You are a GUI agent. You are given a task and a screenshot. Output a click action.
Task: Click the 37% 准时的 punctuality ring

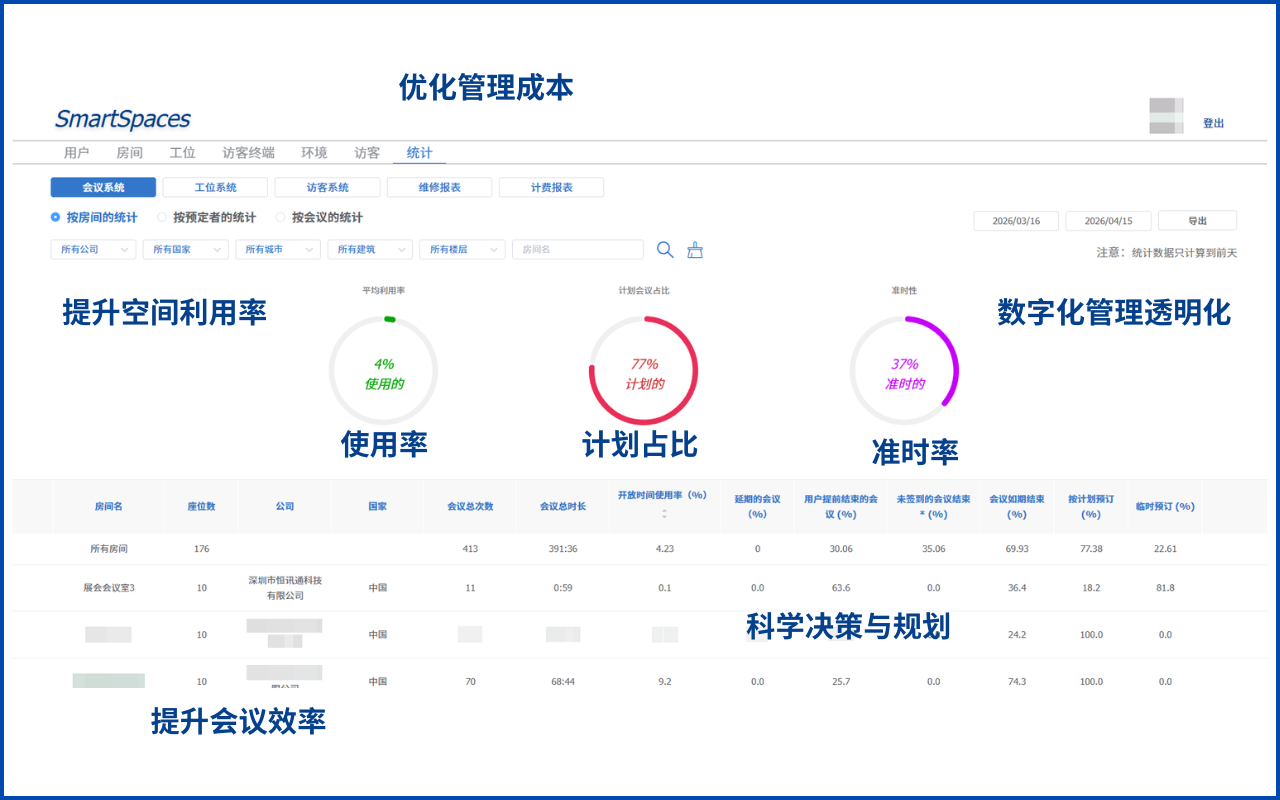(904, 370)
